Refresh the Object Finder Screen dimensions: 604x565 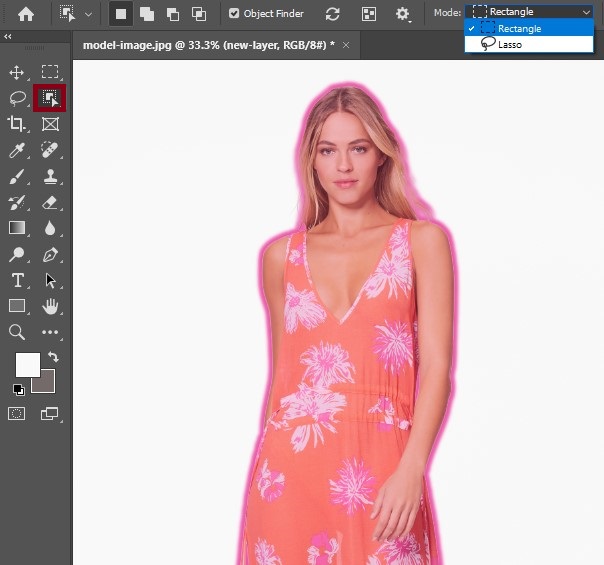pos(332,14)
